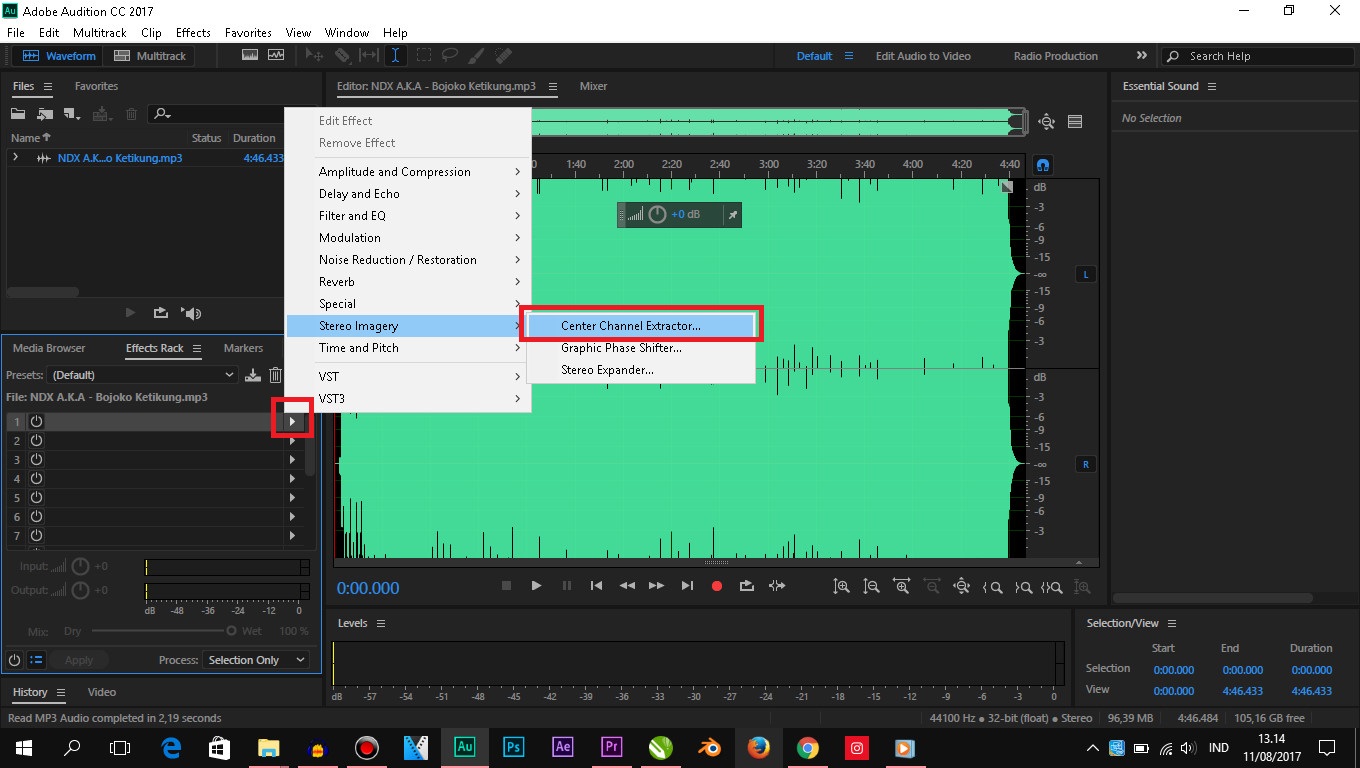Zoom in at the out point
This screenshot has width=1360, height=768.
(x=1023, y=587)
